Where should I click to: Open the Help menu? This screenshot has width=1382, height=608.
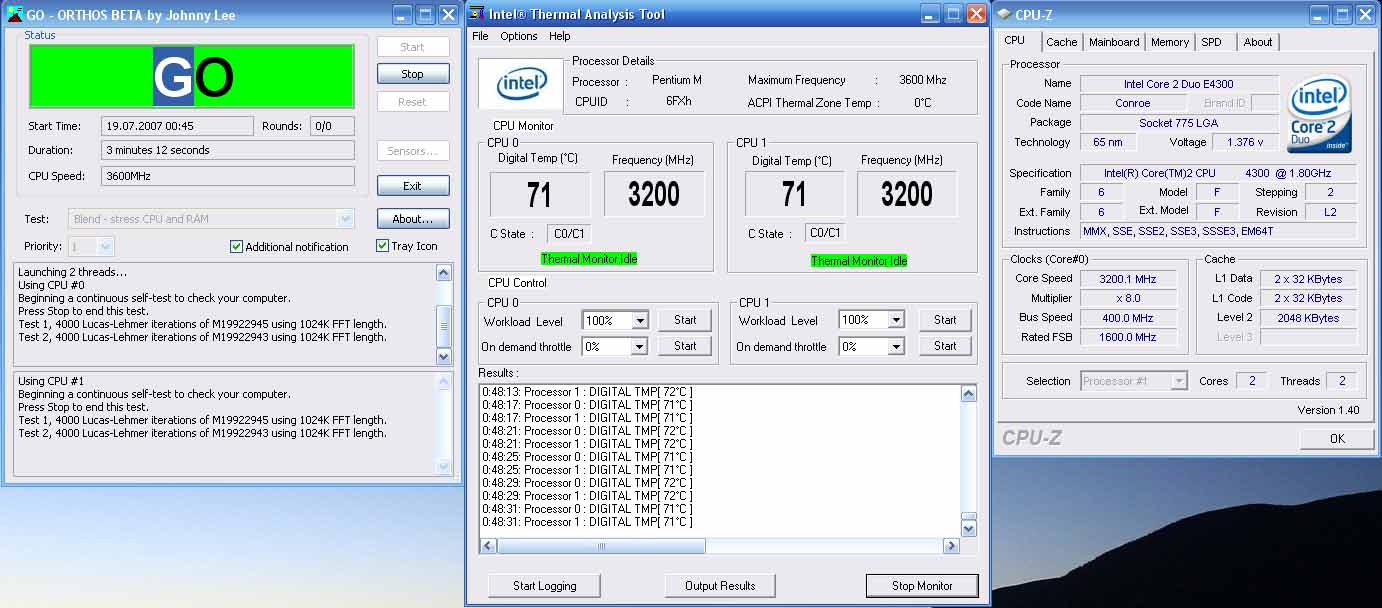560,36
